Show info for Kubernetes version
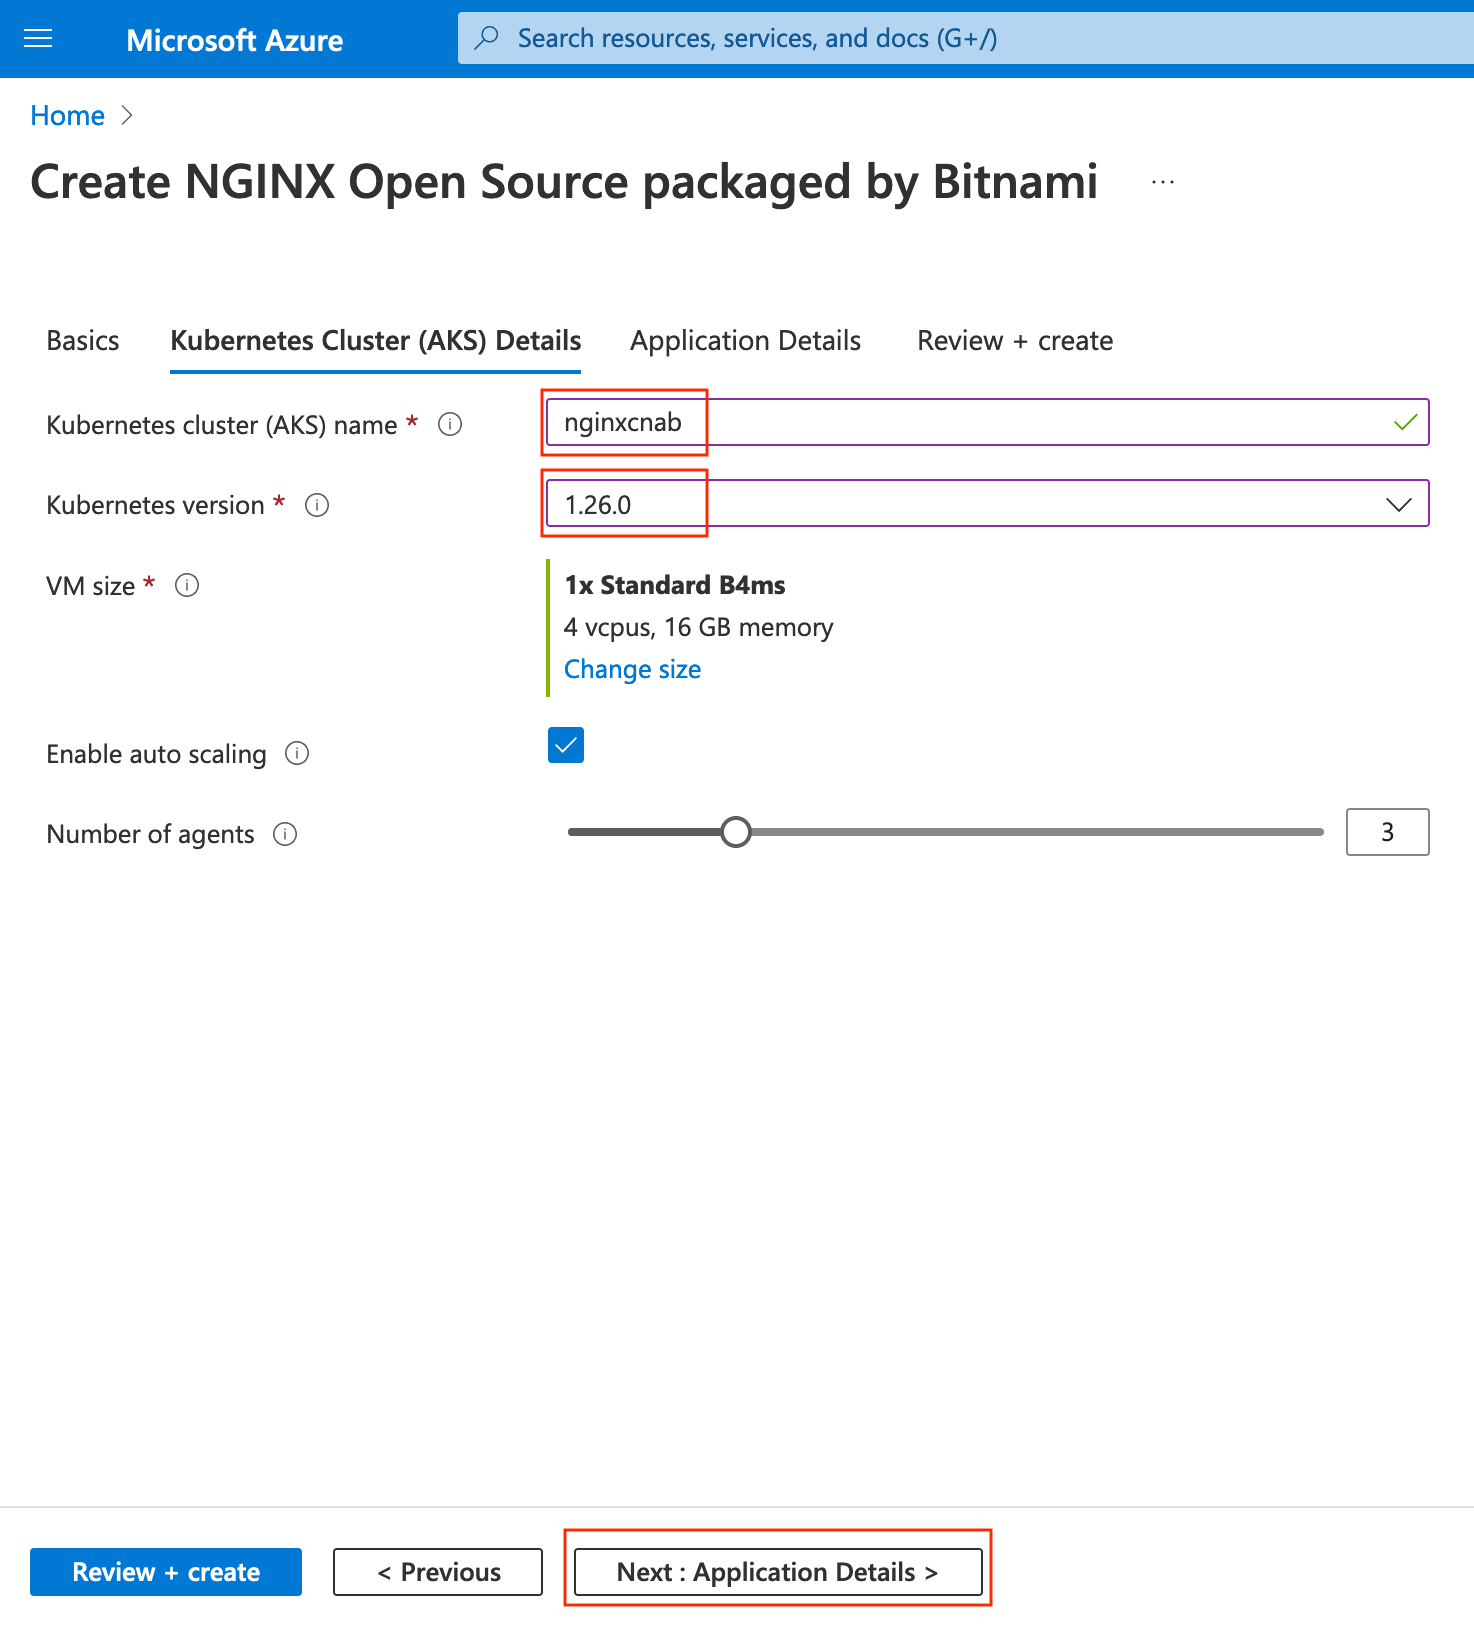 pos(317,505)
